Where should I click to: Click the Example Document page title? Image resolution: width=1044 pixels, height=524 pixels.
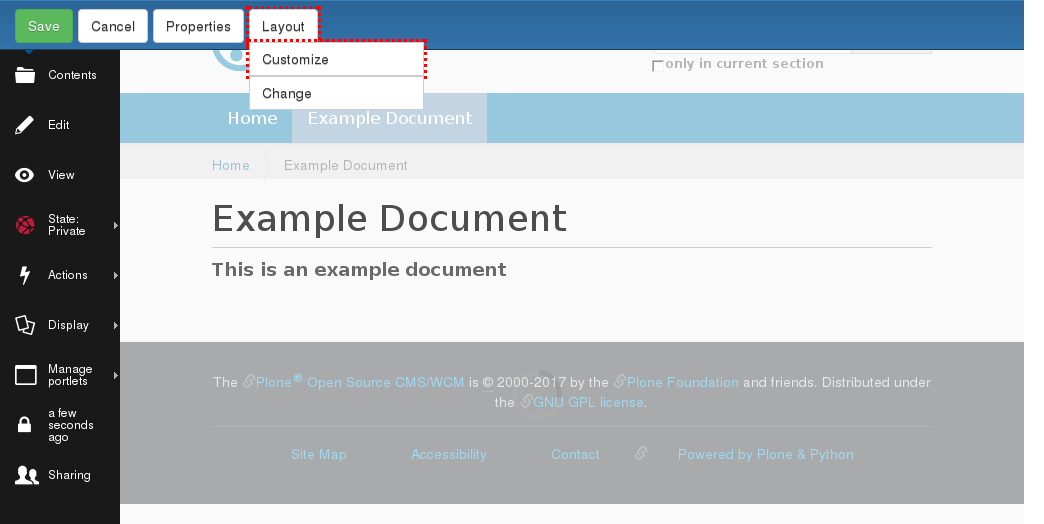pyautogui.click(x=390, y=218)
